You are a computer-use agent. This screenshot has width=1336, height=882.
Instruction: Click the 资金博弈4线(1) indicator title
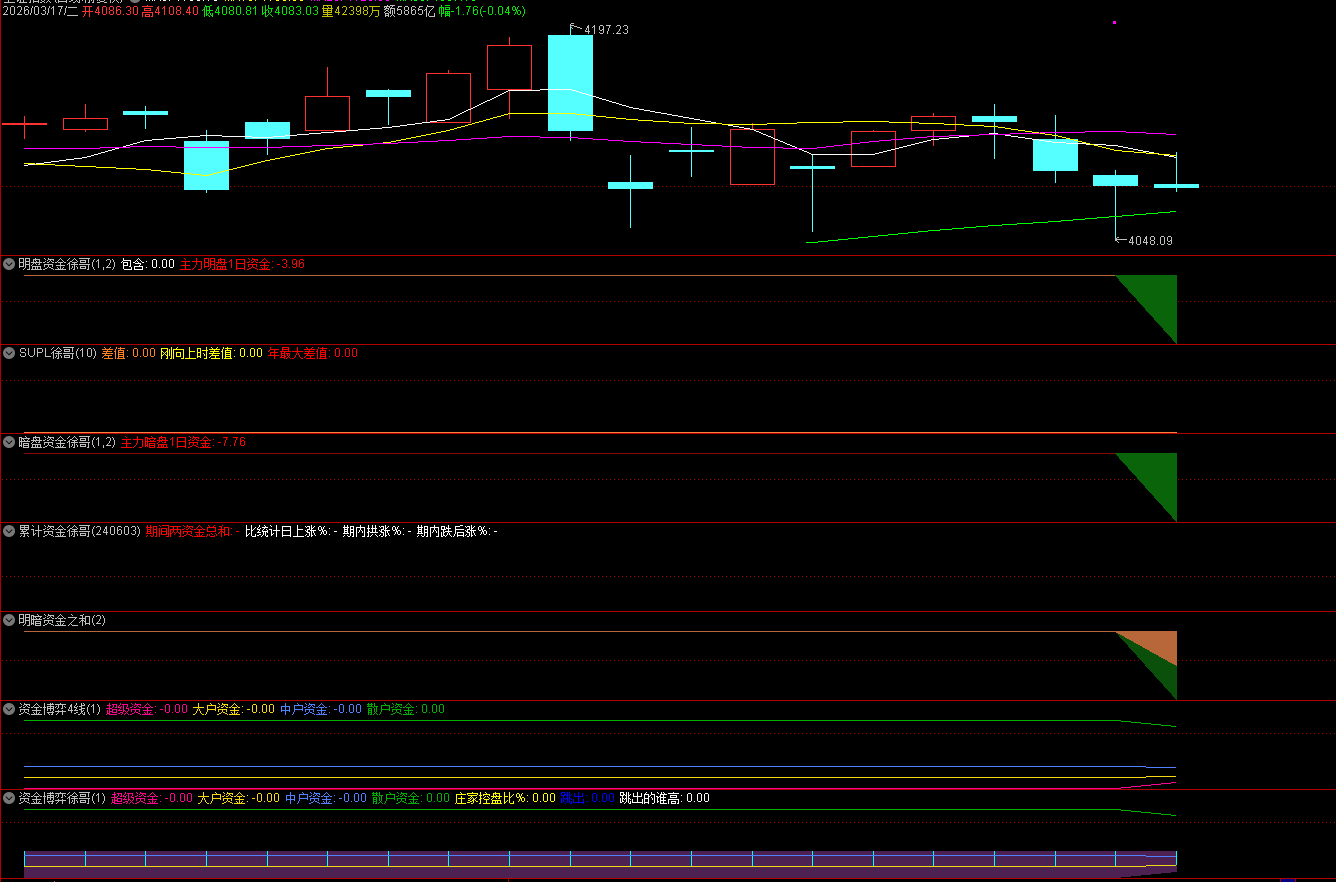coord(60,709)
